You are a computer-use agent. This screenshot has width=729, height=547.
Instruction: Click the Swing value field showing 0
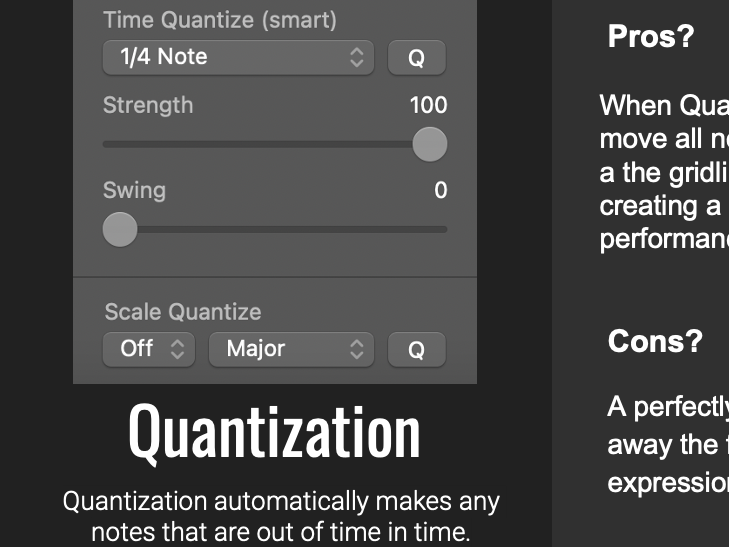tap(440, 190)
